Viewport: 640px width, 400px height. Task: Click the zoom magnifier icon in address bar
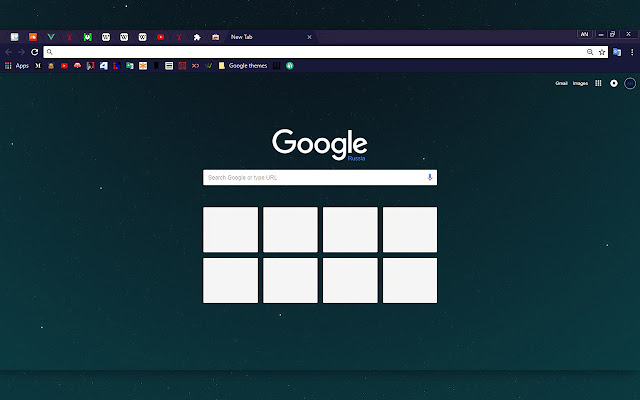[x=590, y=52]
